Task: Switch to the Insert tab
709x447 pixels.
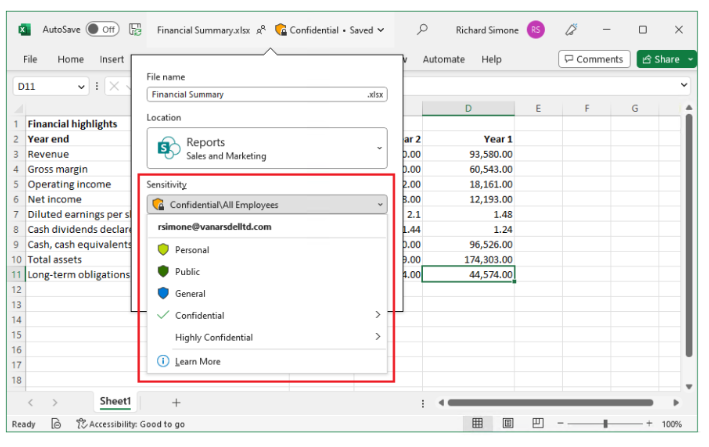Action: [x=112, y=59]
